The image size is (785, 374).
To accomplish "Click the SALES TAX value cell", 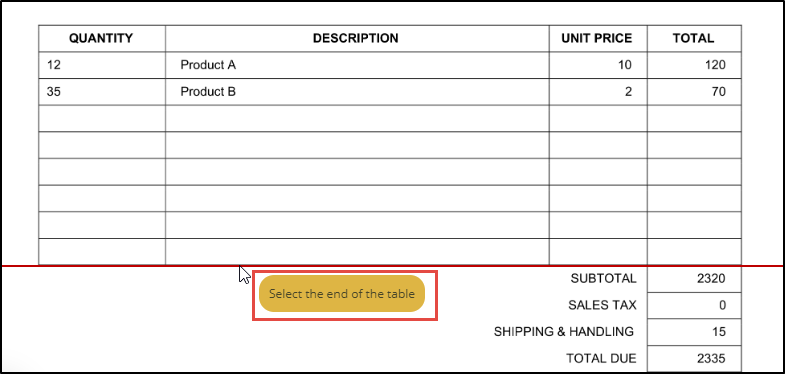I will 694,305.
